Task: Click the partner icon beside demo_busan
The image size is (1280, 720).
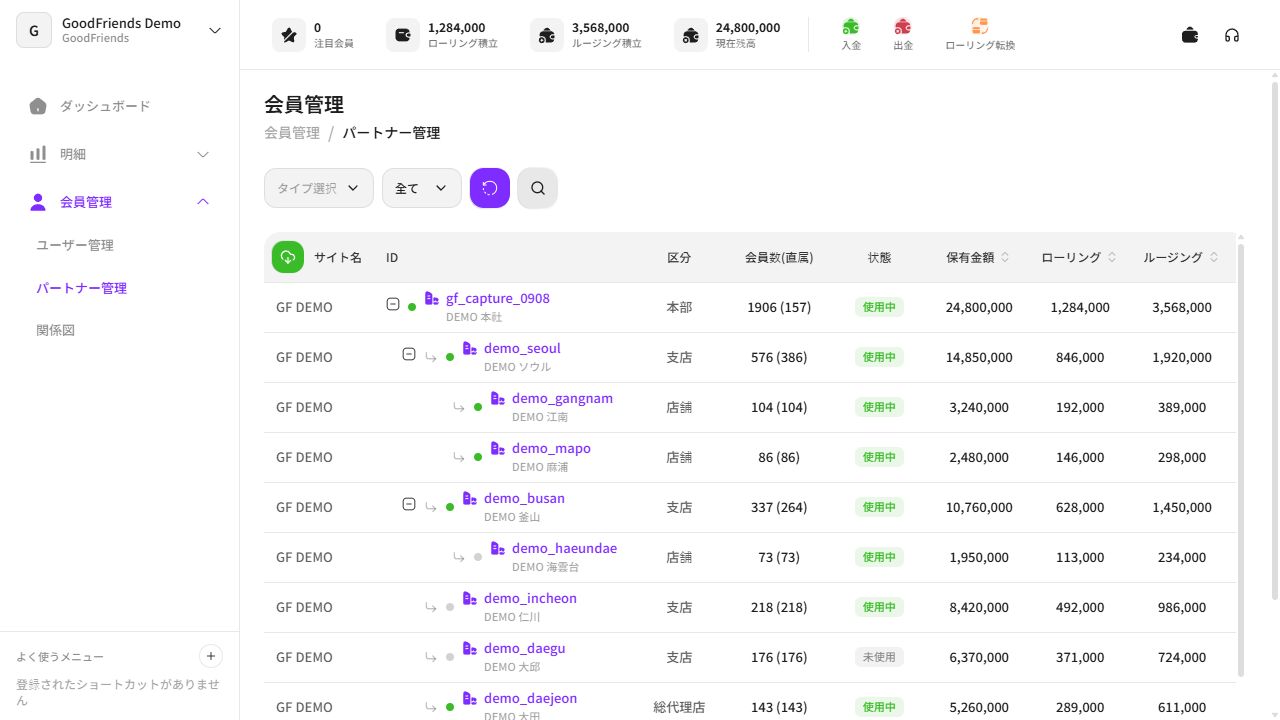Action: point(470,498)
